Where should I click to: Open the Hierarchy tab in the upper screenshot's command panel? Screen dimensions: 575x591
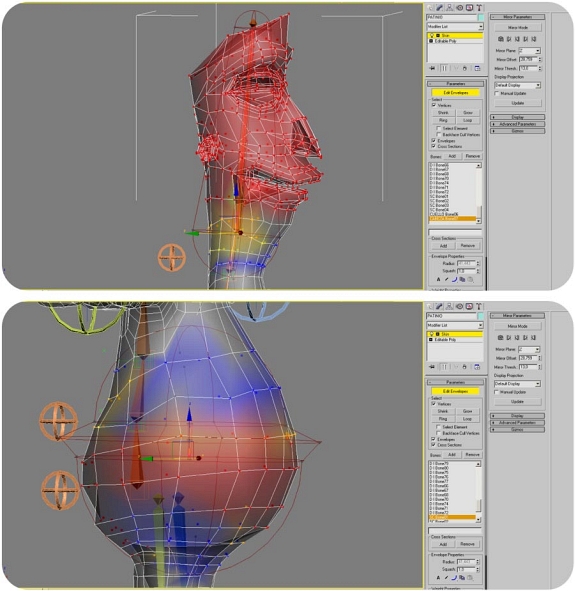click(450, 8)
